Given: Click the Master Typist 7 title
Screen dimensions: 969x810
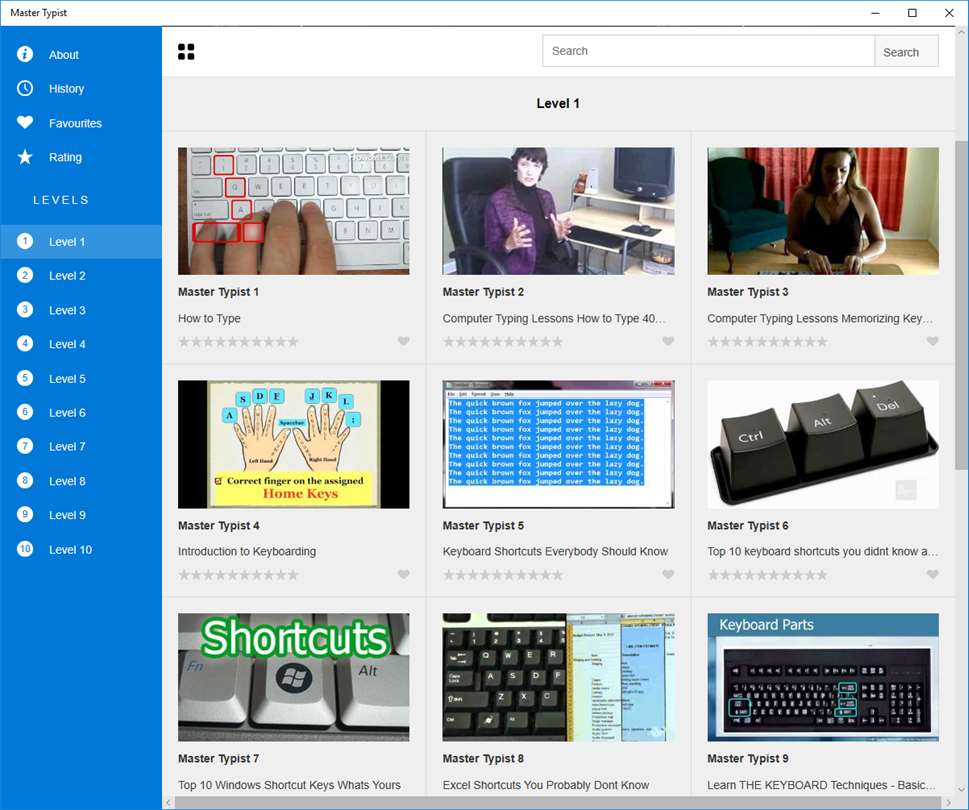Looking at the screenshot, I should (218, 758).
